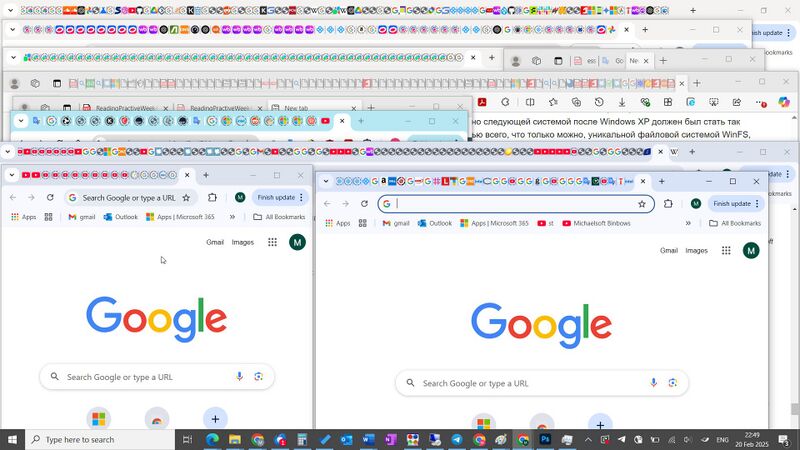
Task: Click Google Lens icon in left search box
Action: point(259,377)
